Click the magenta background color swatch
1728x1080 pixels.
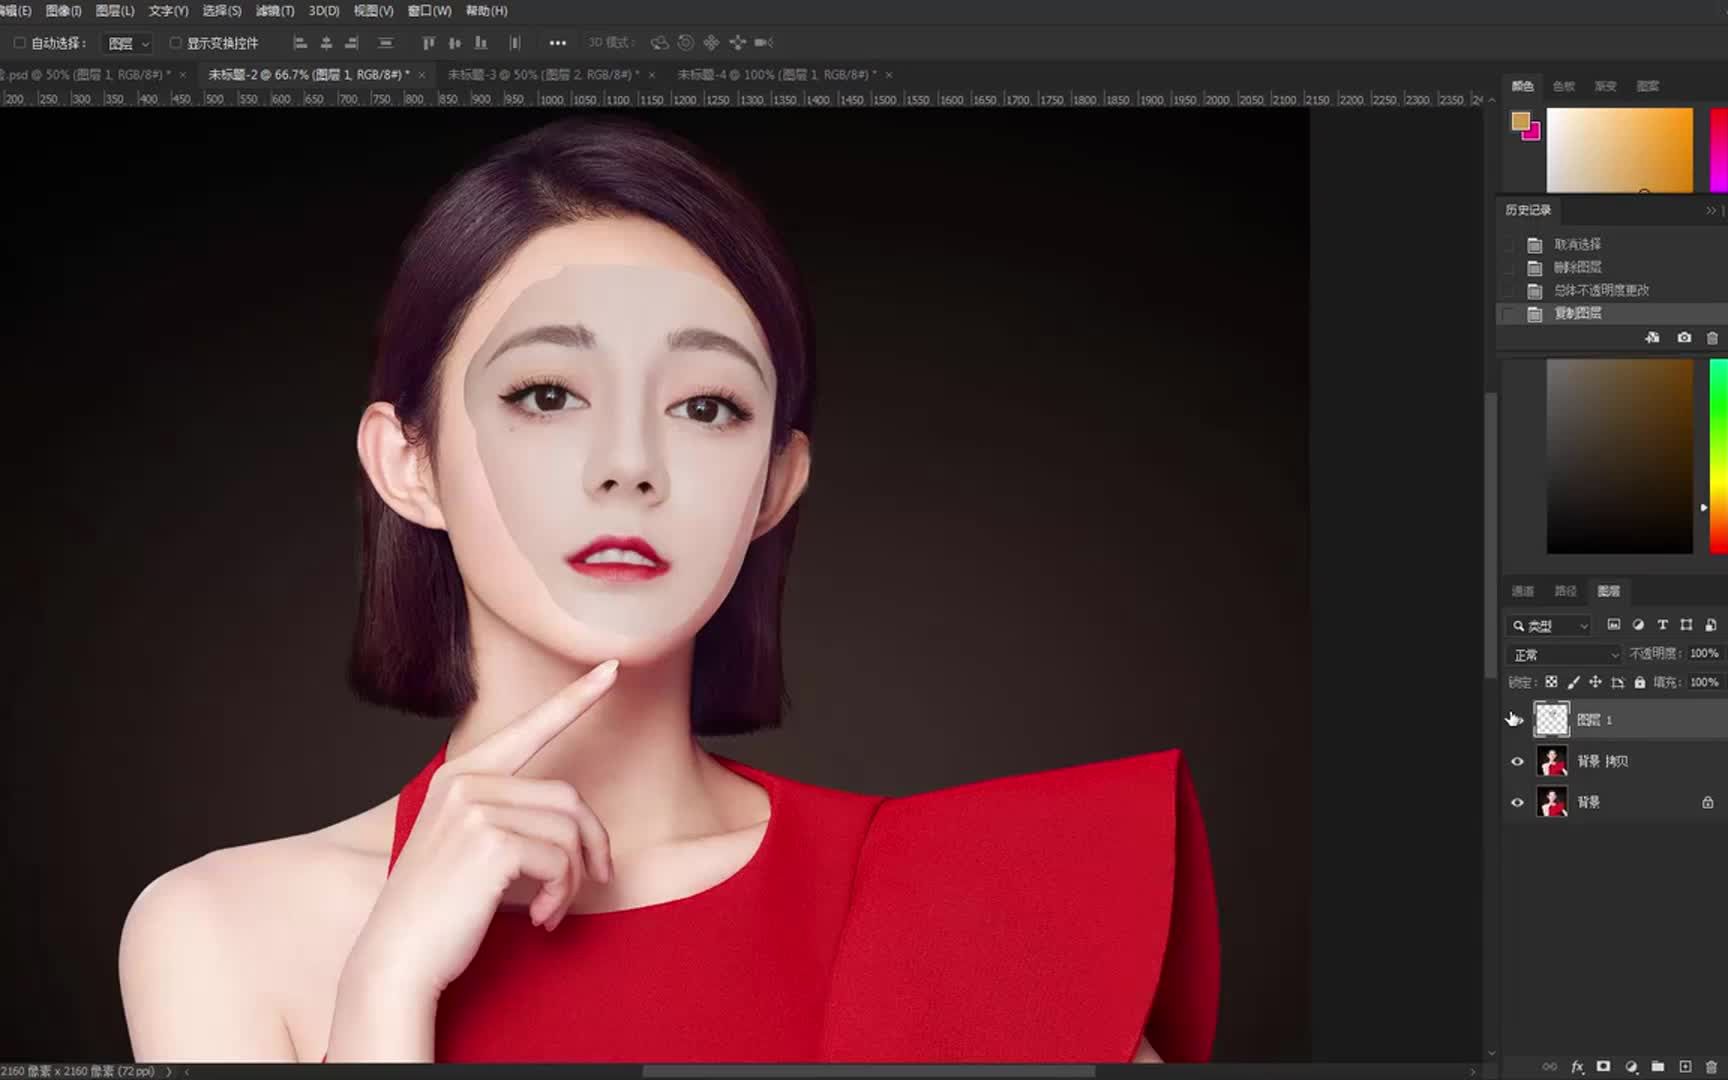[1535, 134]
